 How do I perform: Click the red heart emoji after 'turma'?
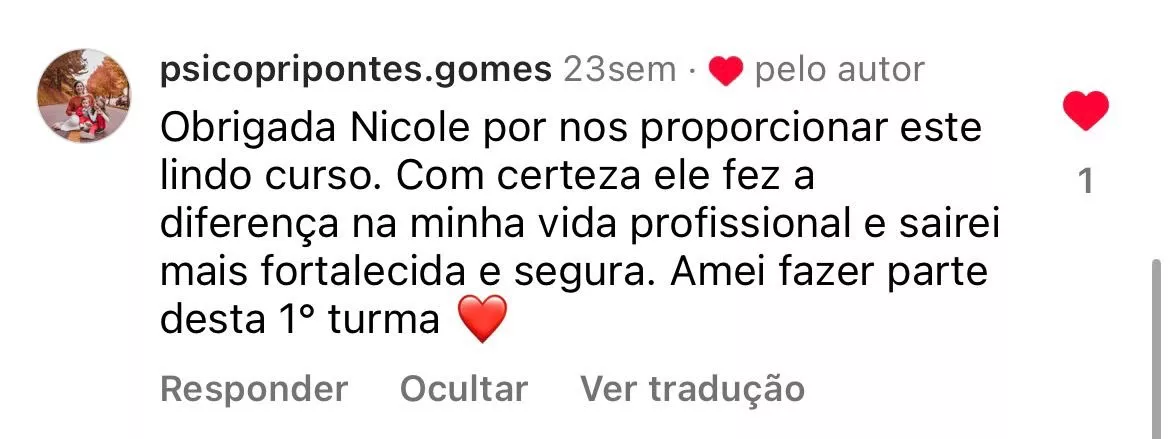tap(481, 319)
